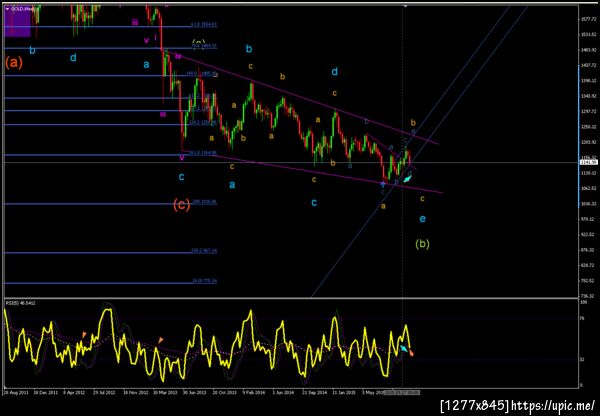Open the GOLD,Weekly chart menu triangle
The height and width of the screenshot is (416, 600).
pos(8,8)
